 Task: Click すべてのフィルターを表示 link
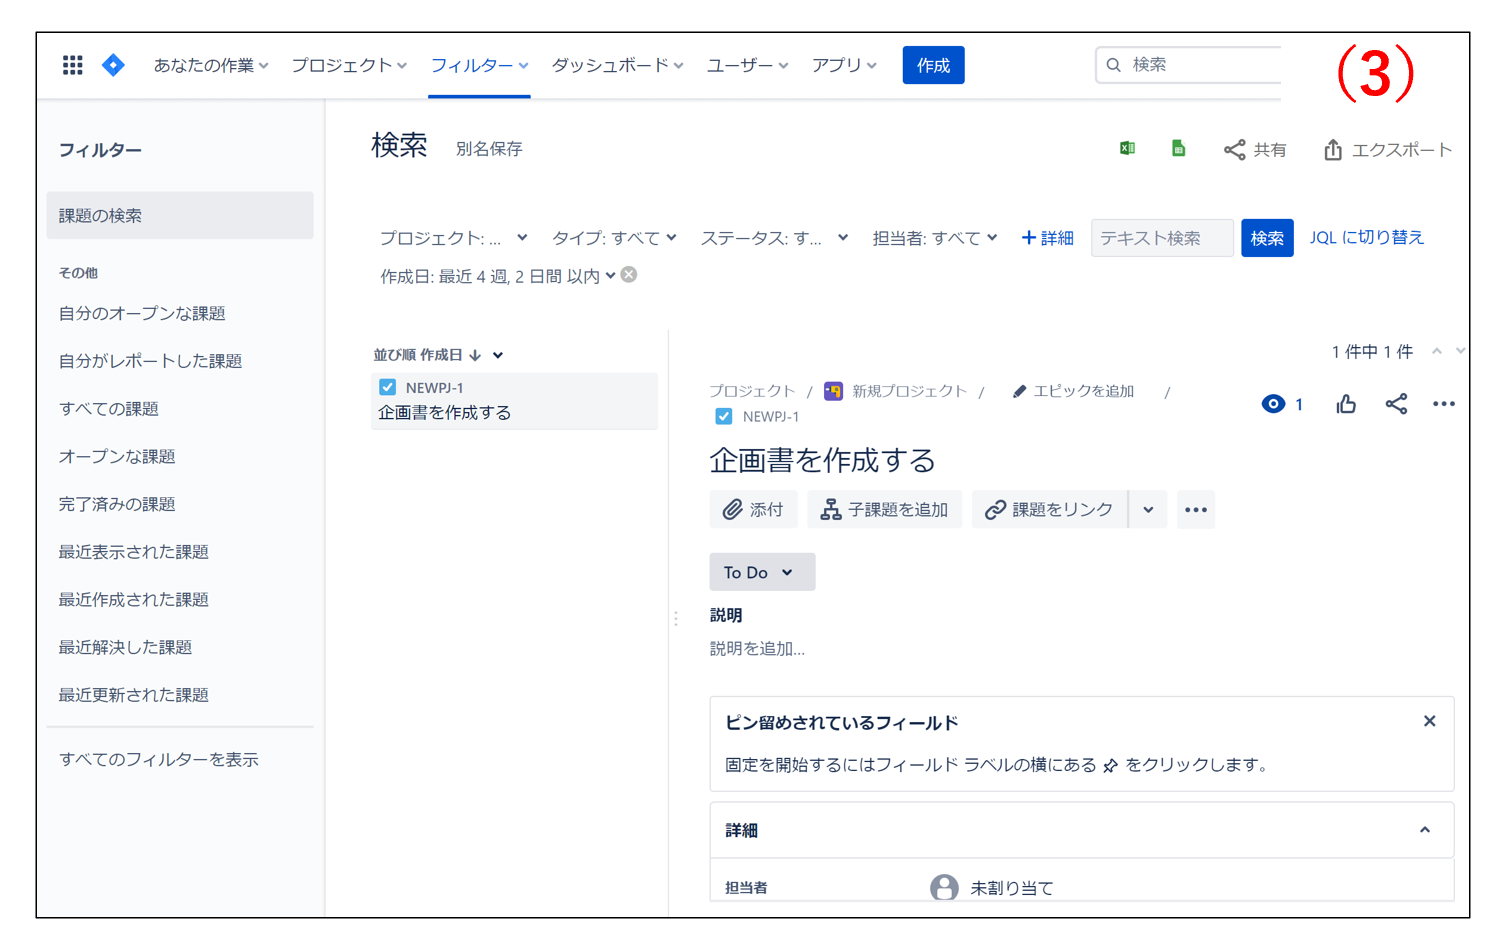coord(159,759)
